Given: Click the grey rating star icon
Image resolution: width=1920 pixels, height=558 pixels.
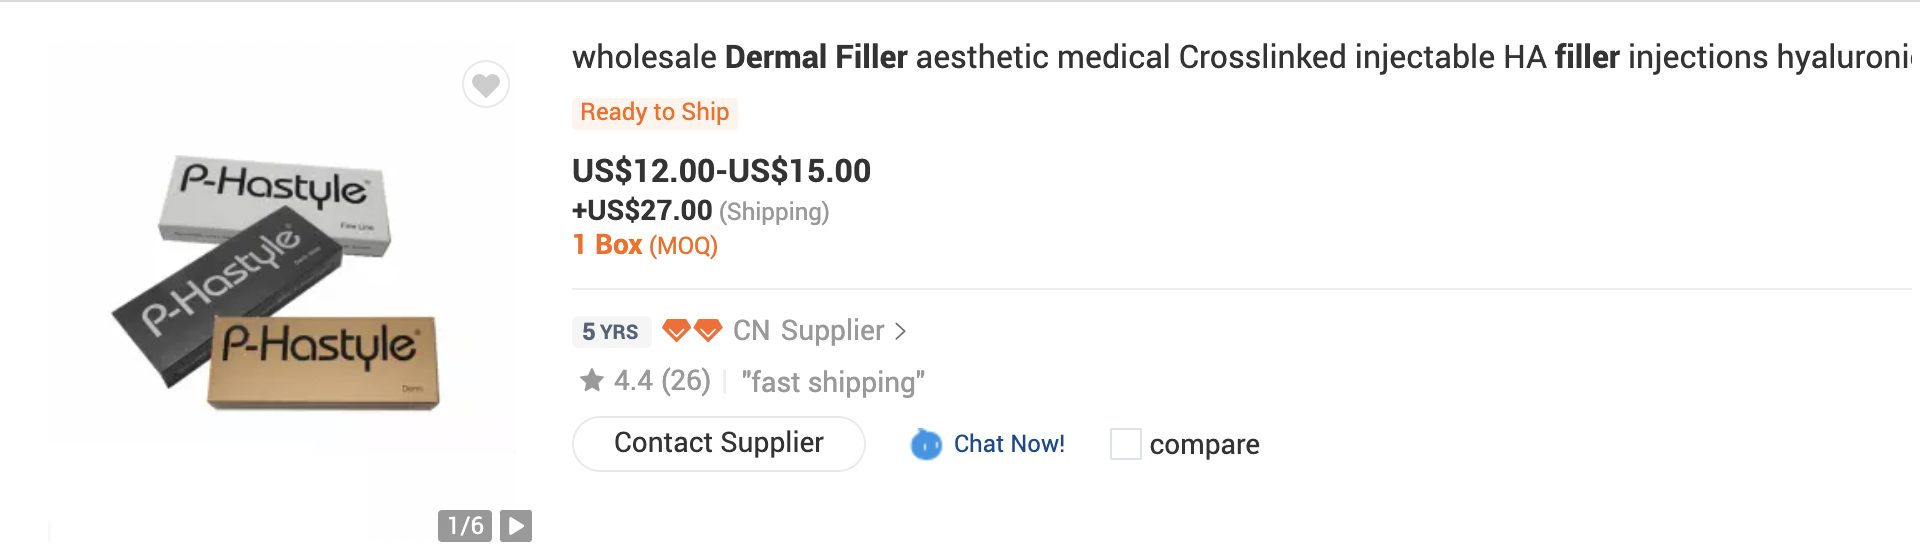Looking at the screenshot, I should point(592,380).
